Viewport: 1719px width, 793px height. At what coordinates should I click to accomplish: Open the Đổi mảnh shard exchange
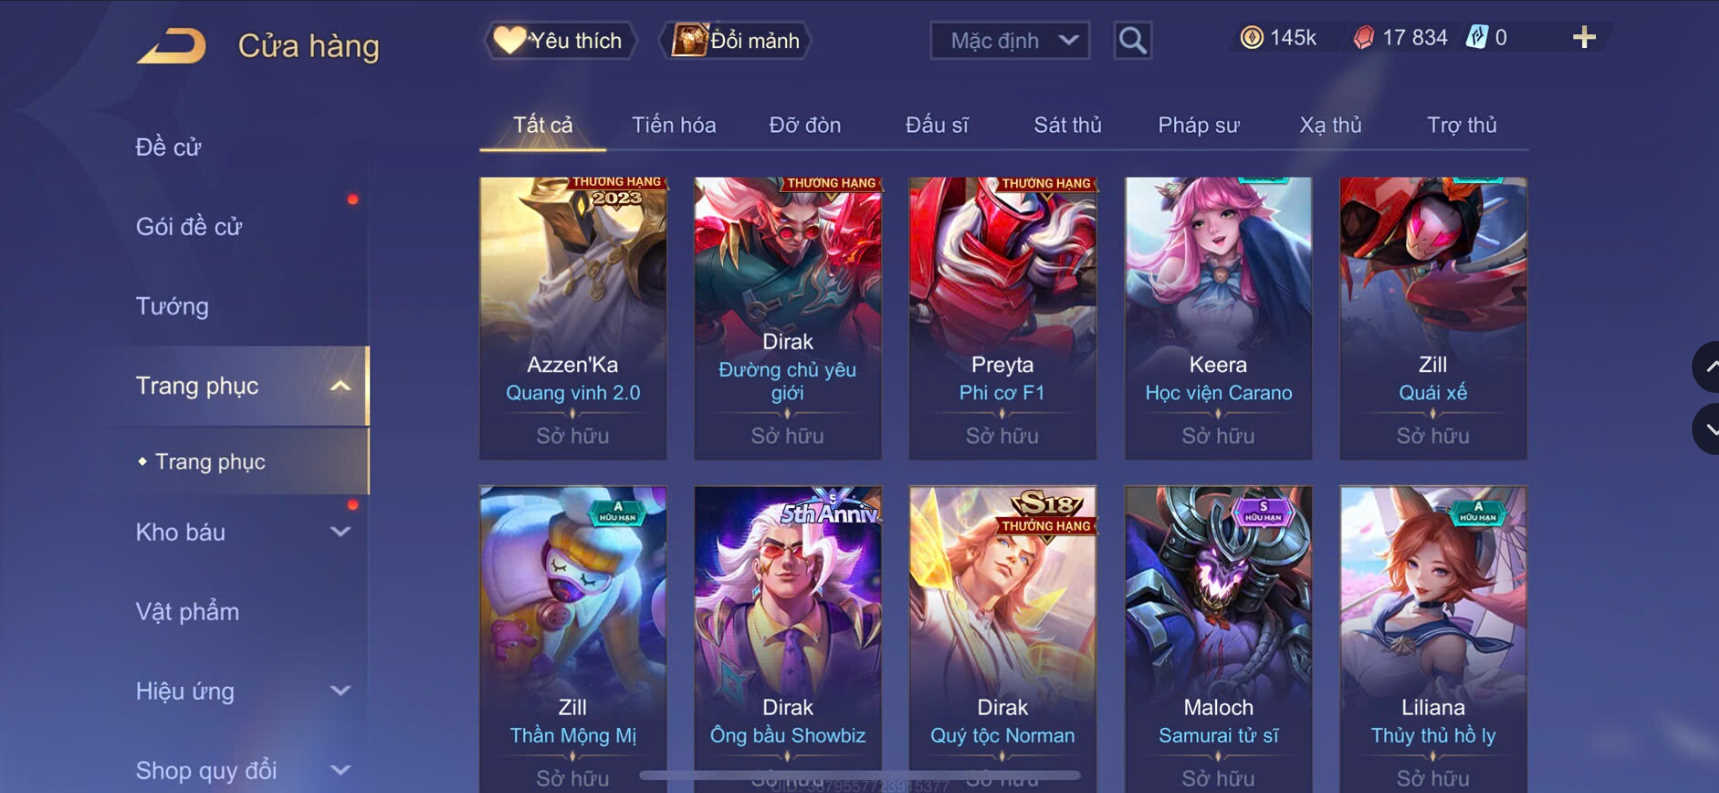point(735,41)
